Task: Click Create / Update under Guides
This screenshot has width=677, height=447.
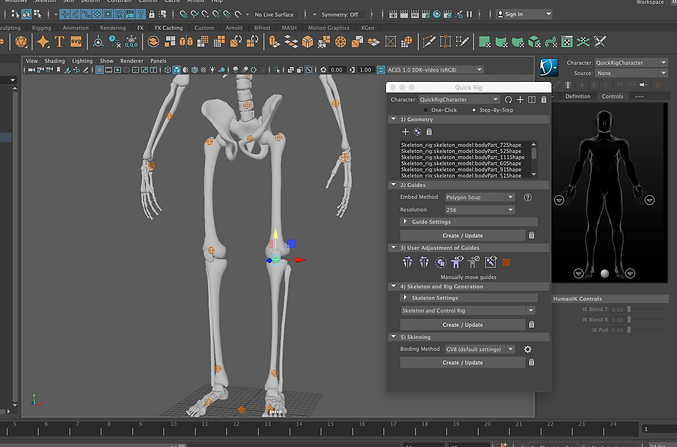Action: (x=462, y=235)
